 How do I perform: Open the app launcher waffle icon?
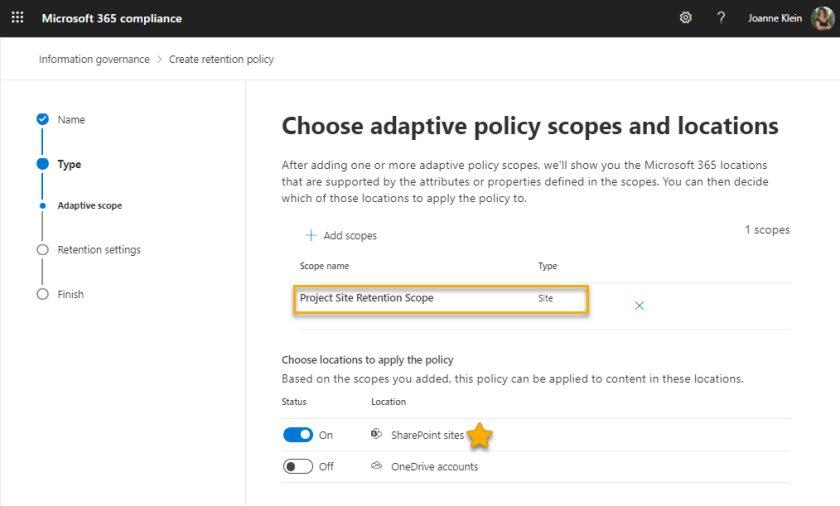point(17,17)
